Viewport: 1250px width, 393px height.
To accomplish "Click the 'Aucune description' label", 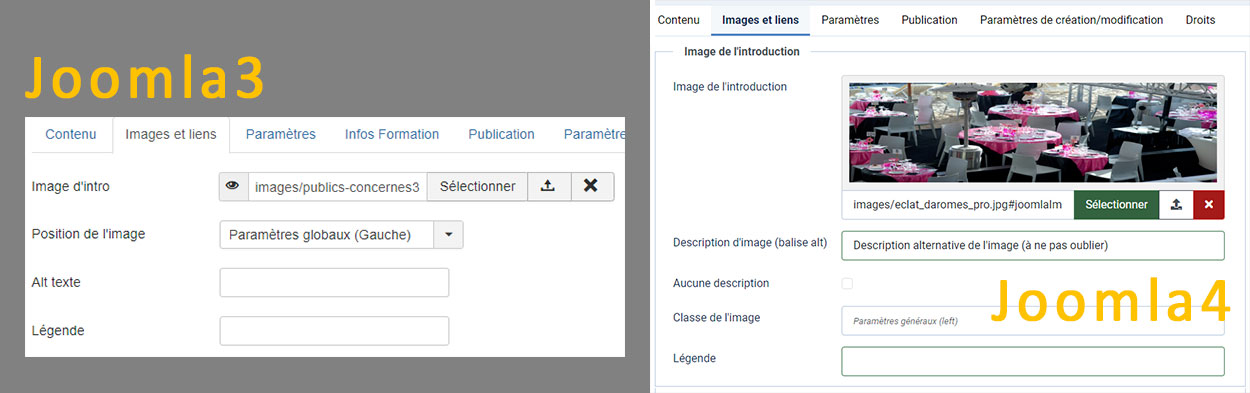I will pyautogui.click(x=721, y=283).
